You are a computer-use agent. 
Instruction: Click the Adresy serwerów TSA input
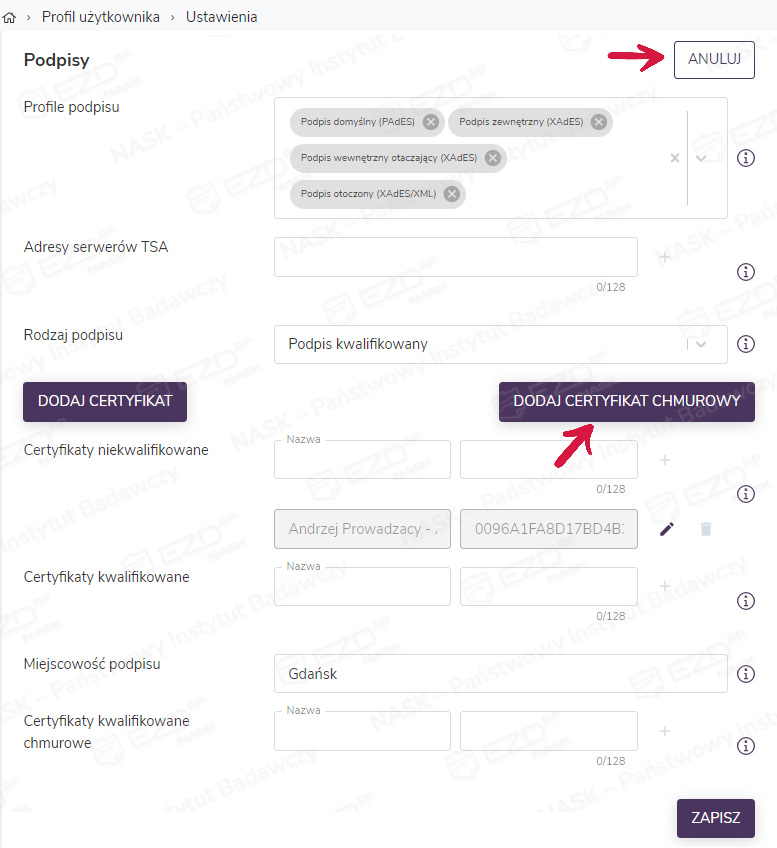[x=455, y=257]
